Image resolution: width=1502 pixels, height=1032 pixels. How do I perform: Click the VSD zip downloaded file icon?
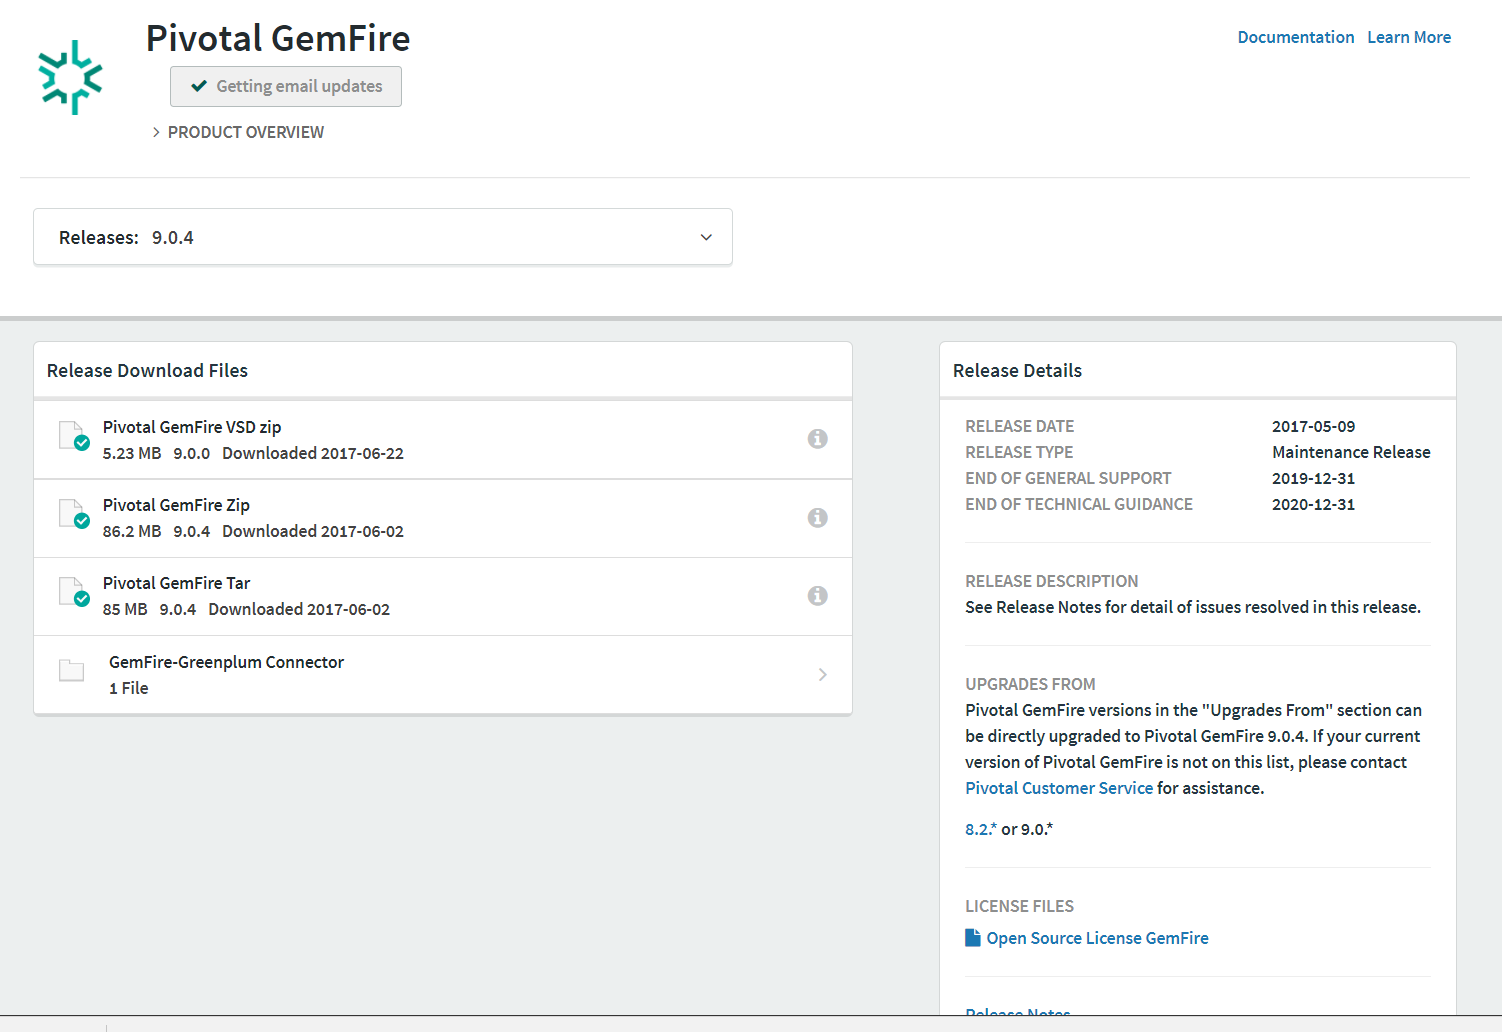tap(74, 436)
